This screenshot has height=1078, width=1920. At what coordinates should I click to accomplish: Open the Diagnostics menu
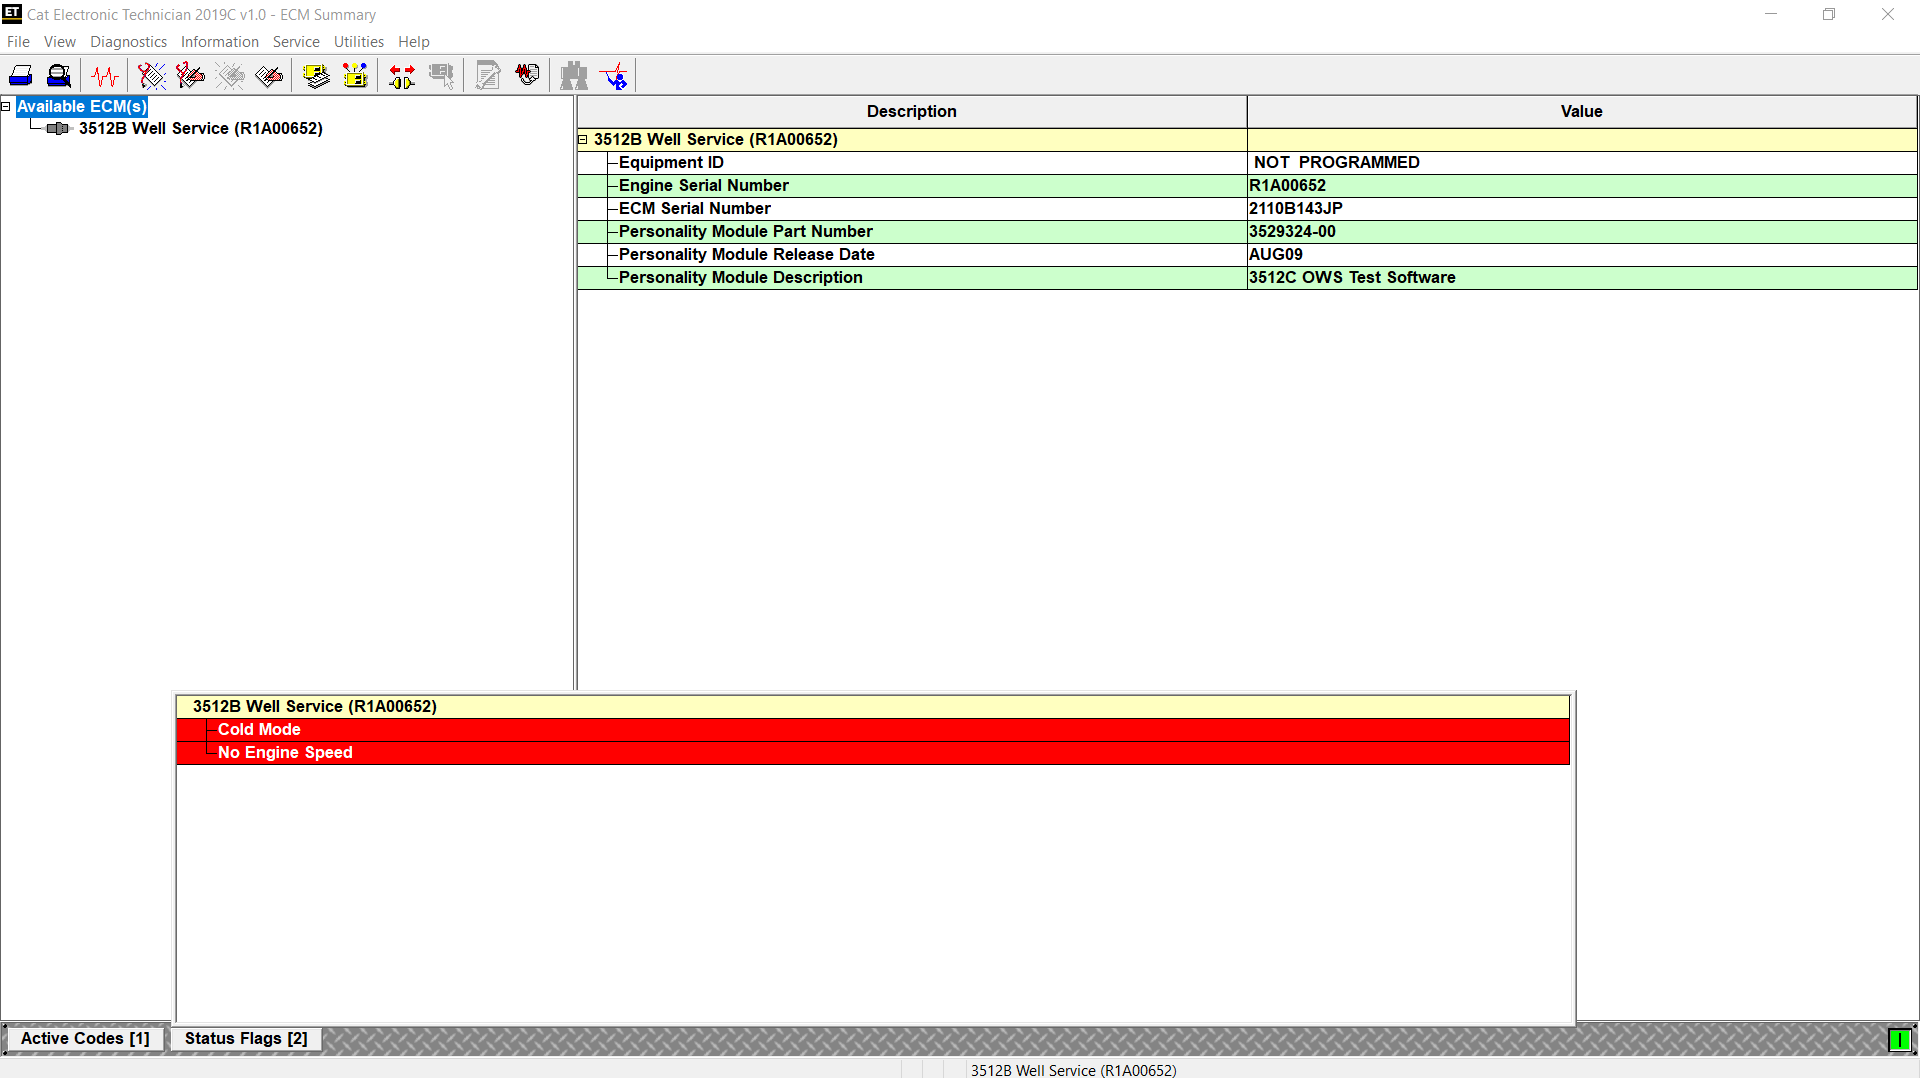coord(128,42)
